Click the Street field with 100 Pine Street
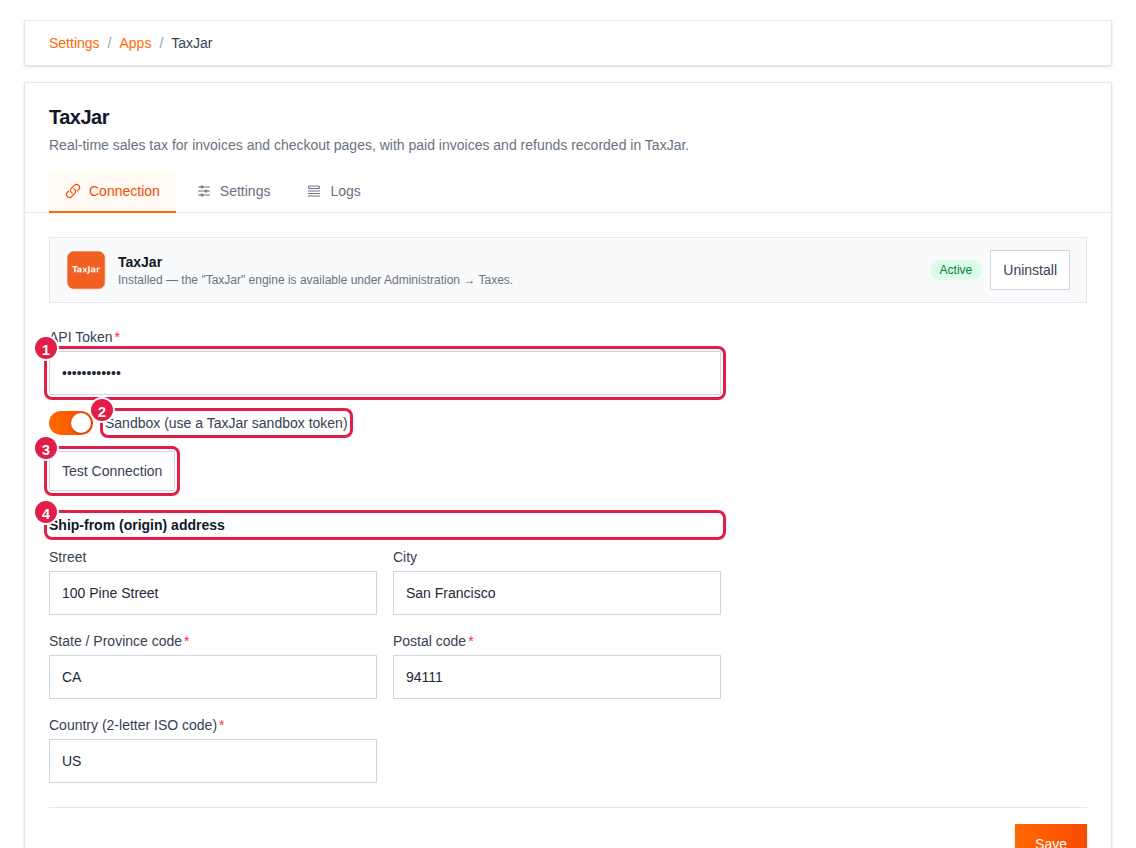 point(213,593)
